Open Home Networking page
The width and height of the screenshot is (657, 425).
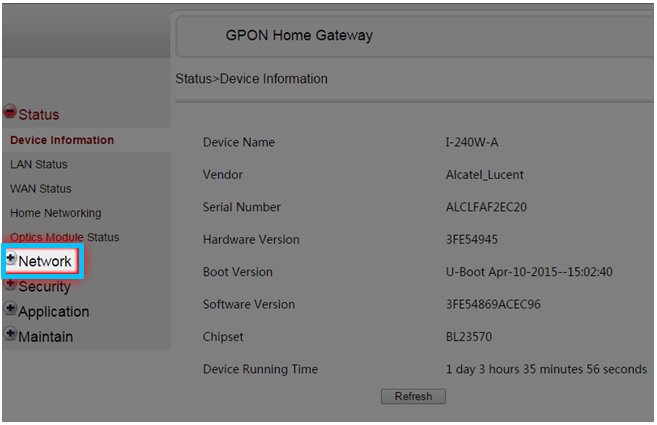point(56,213)
